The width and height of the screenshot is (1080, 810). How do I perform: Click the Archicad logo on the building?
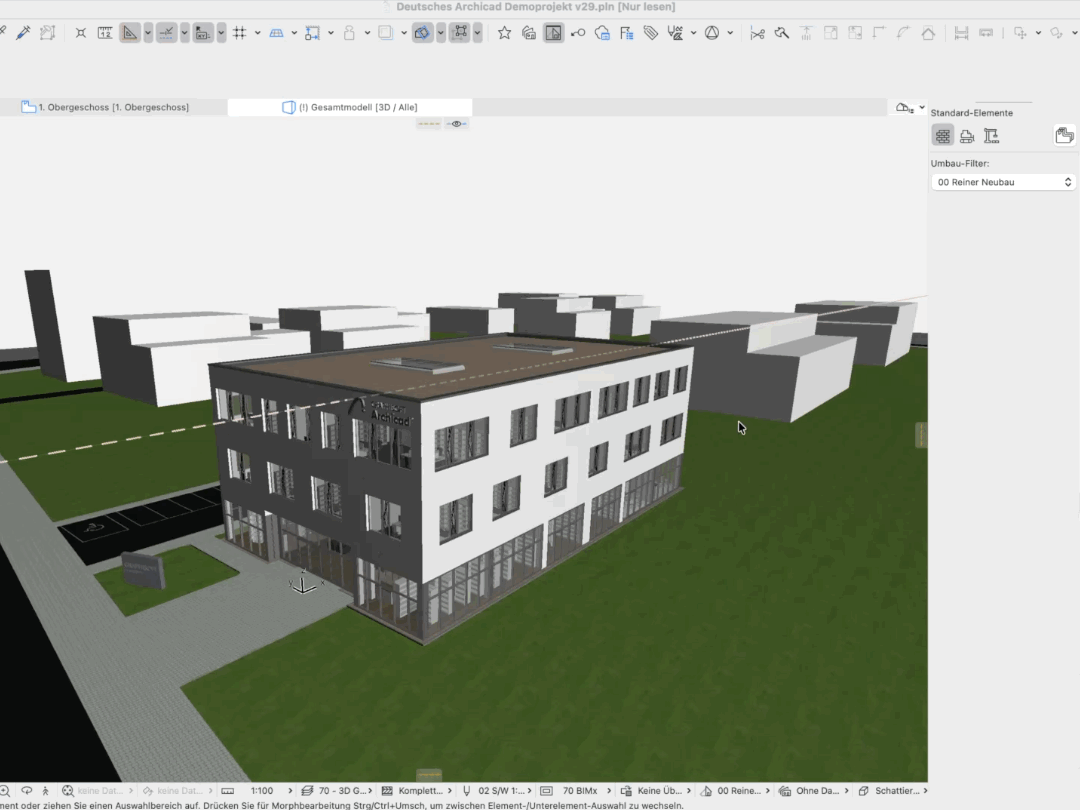tap(381, 411)
